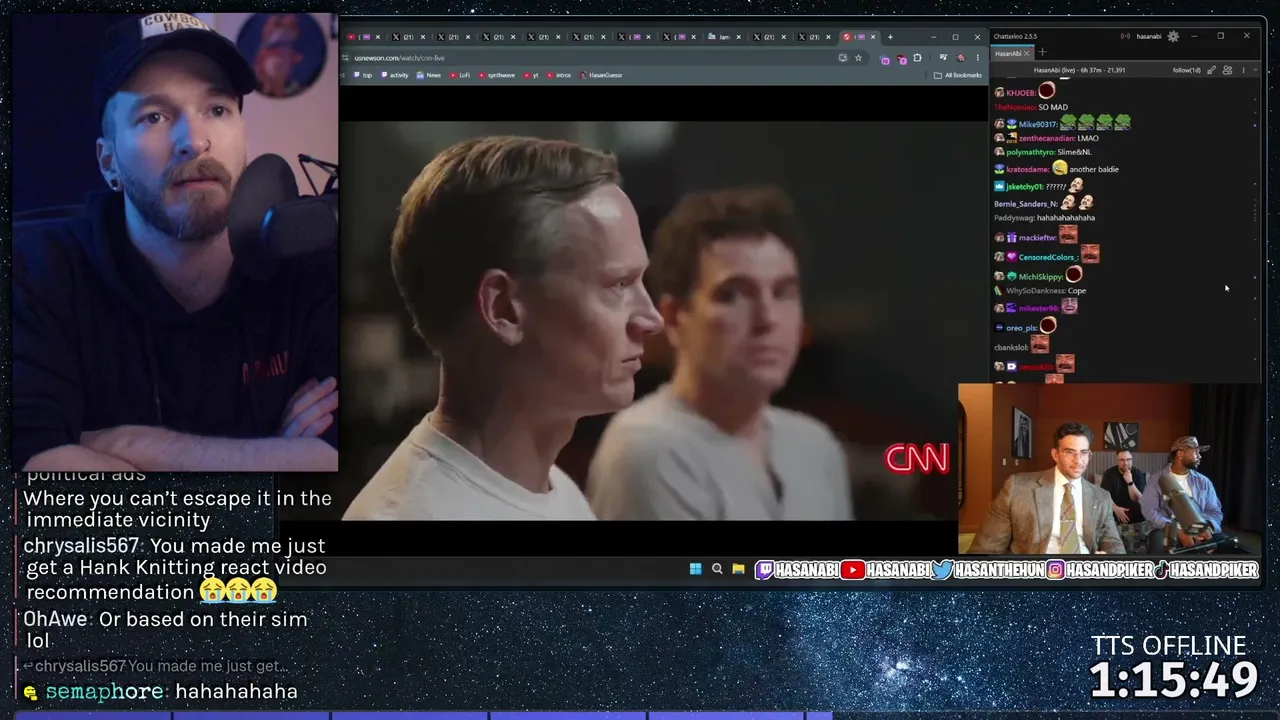This screenshot has width=1280, height=720.
Task: Close the active CNN live browser tab
Action: pos(873,37)
